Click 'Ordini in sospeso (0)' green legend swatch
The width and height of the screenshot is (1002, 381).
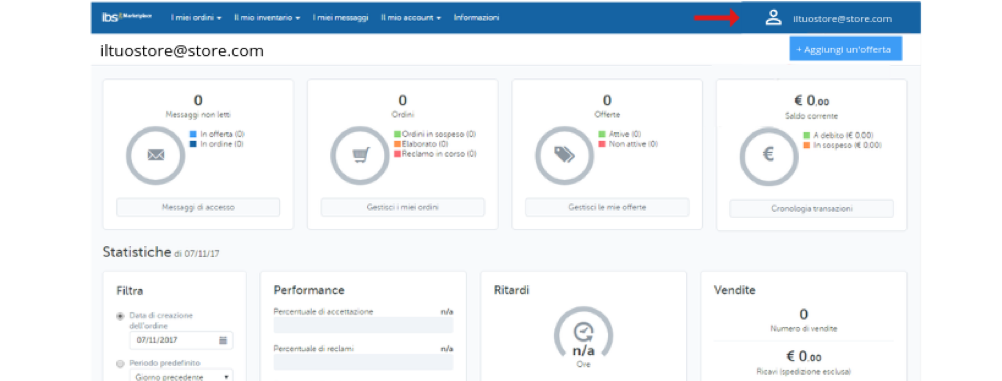(x=397, y=134)
